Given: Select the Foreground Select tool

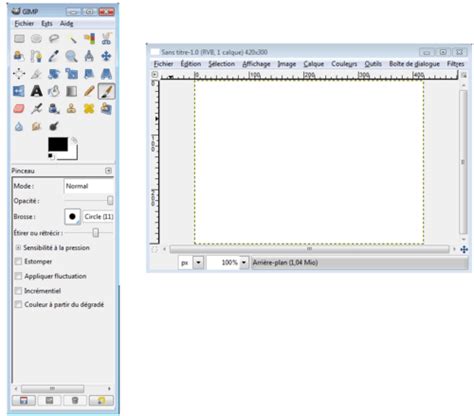Looking at the screenshot, I should (x=19, y=56).
